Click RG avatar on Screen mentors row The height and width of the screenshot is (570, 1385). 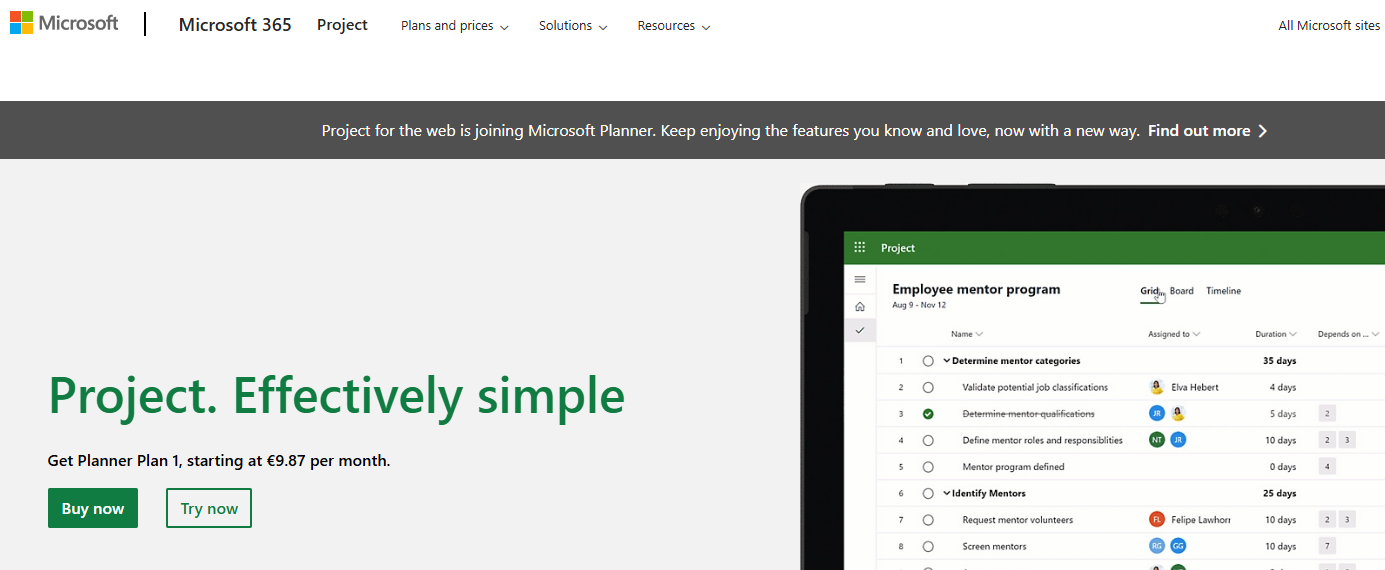tap(1157, 546)
